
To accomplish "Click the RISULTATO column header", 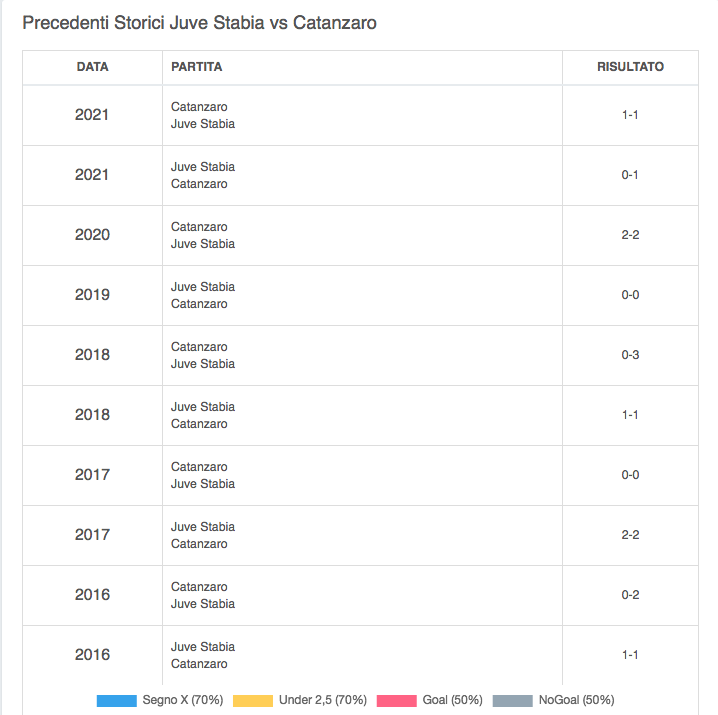I will pyautogui.click(x=630, y=67).
